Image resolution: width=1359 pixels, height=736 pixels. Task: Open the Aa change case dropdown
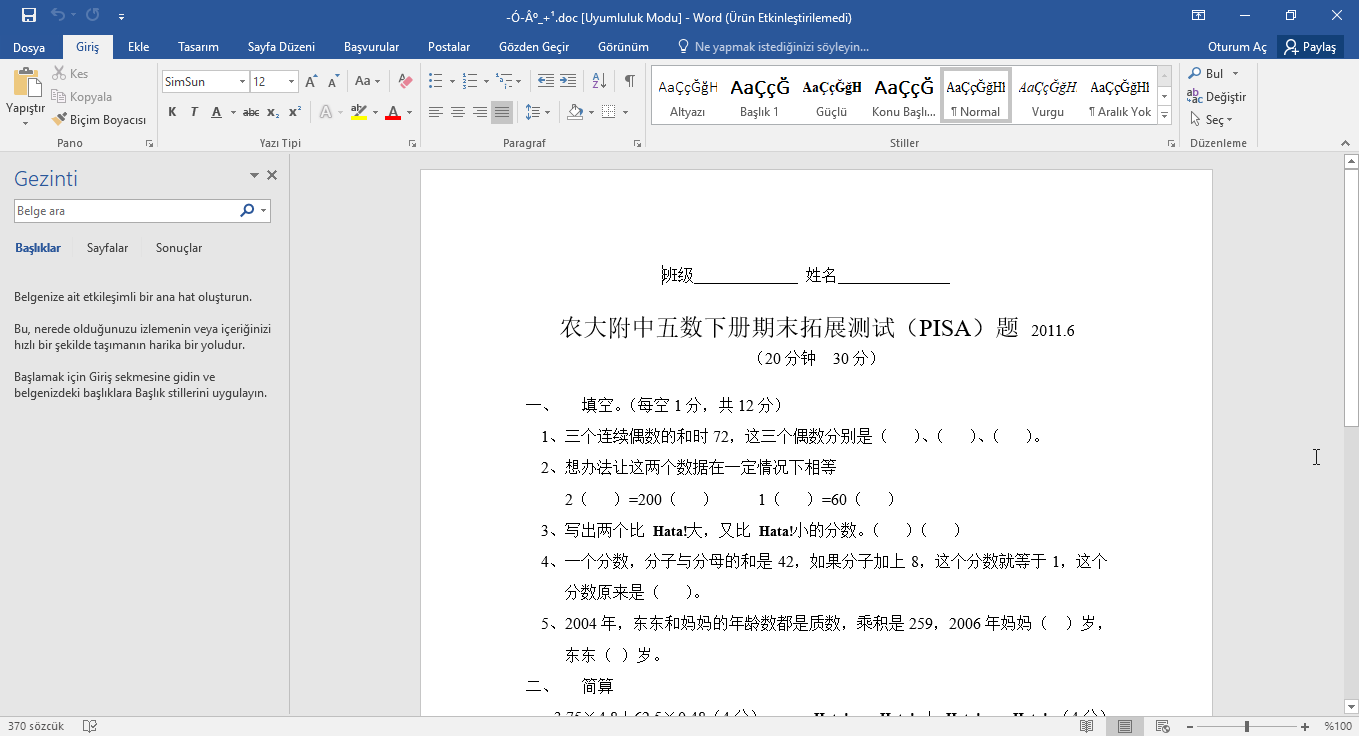tap(366, 81)
